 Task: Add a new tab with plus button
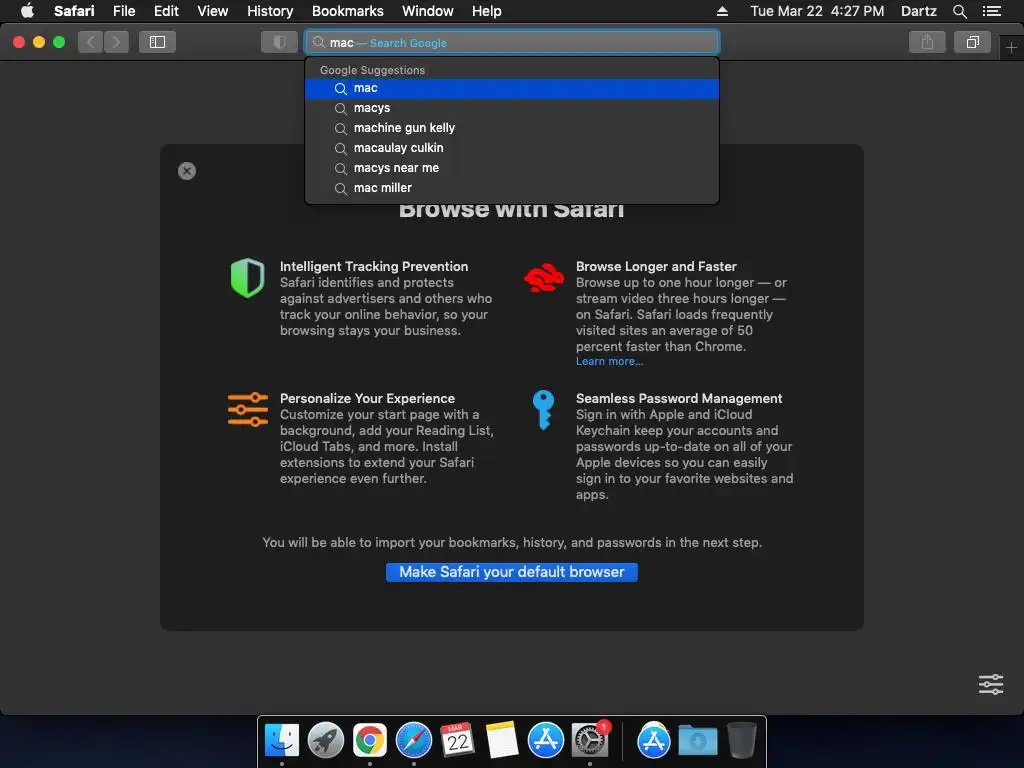[x=1011, y=48]
